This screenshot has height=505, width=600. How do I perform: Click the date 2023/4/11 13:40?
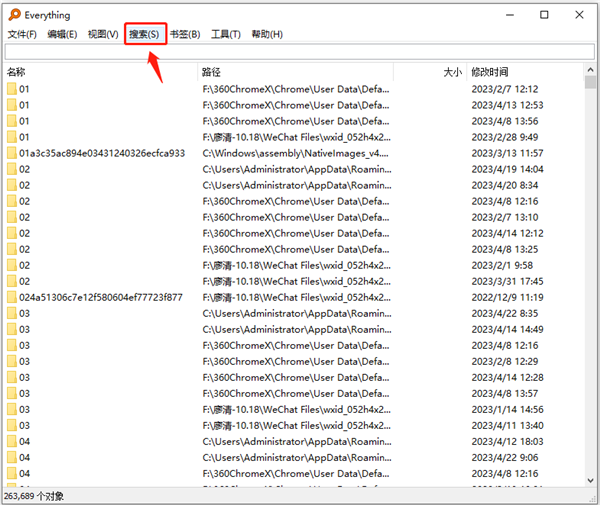click(507, 426)
